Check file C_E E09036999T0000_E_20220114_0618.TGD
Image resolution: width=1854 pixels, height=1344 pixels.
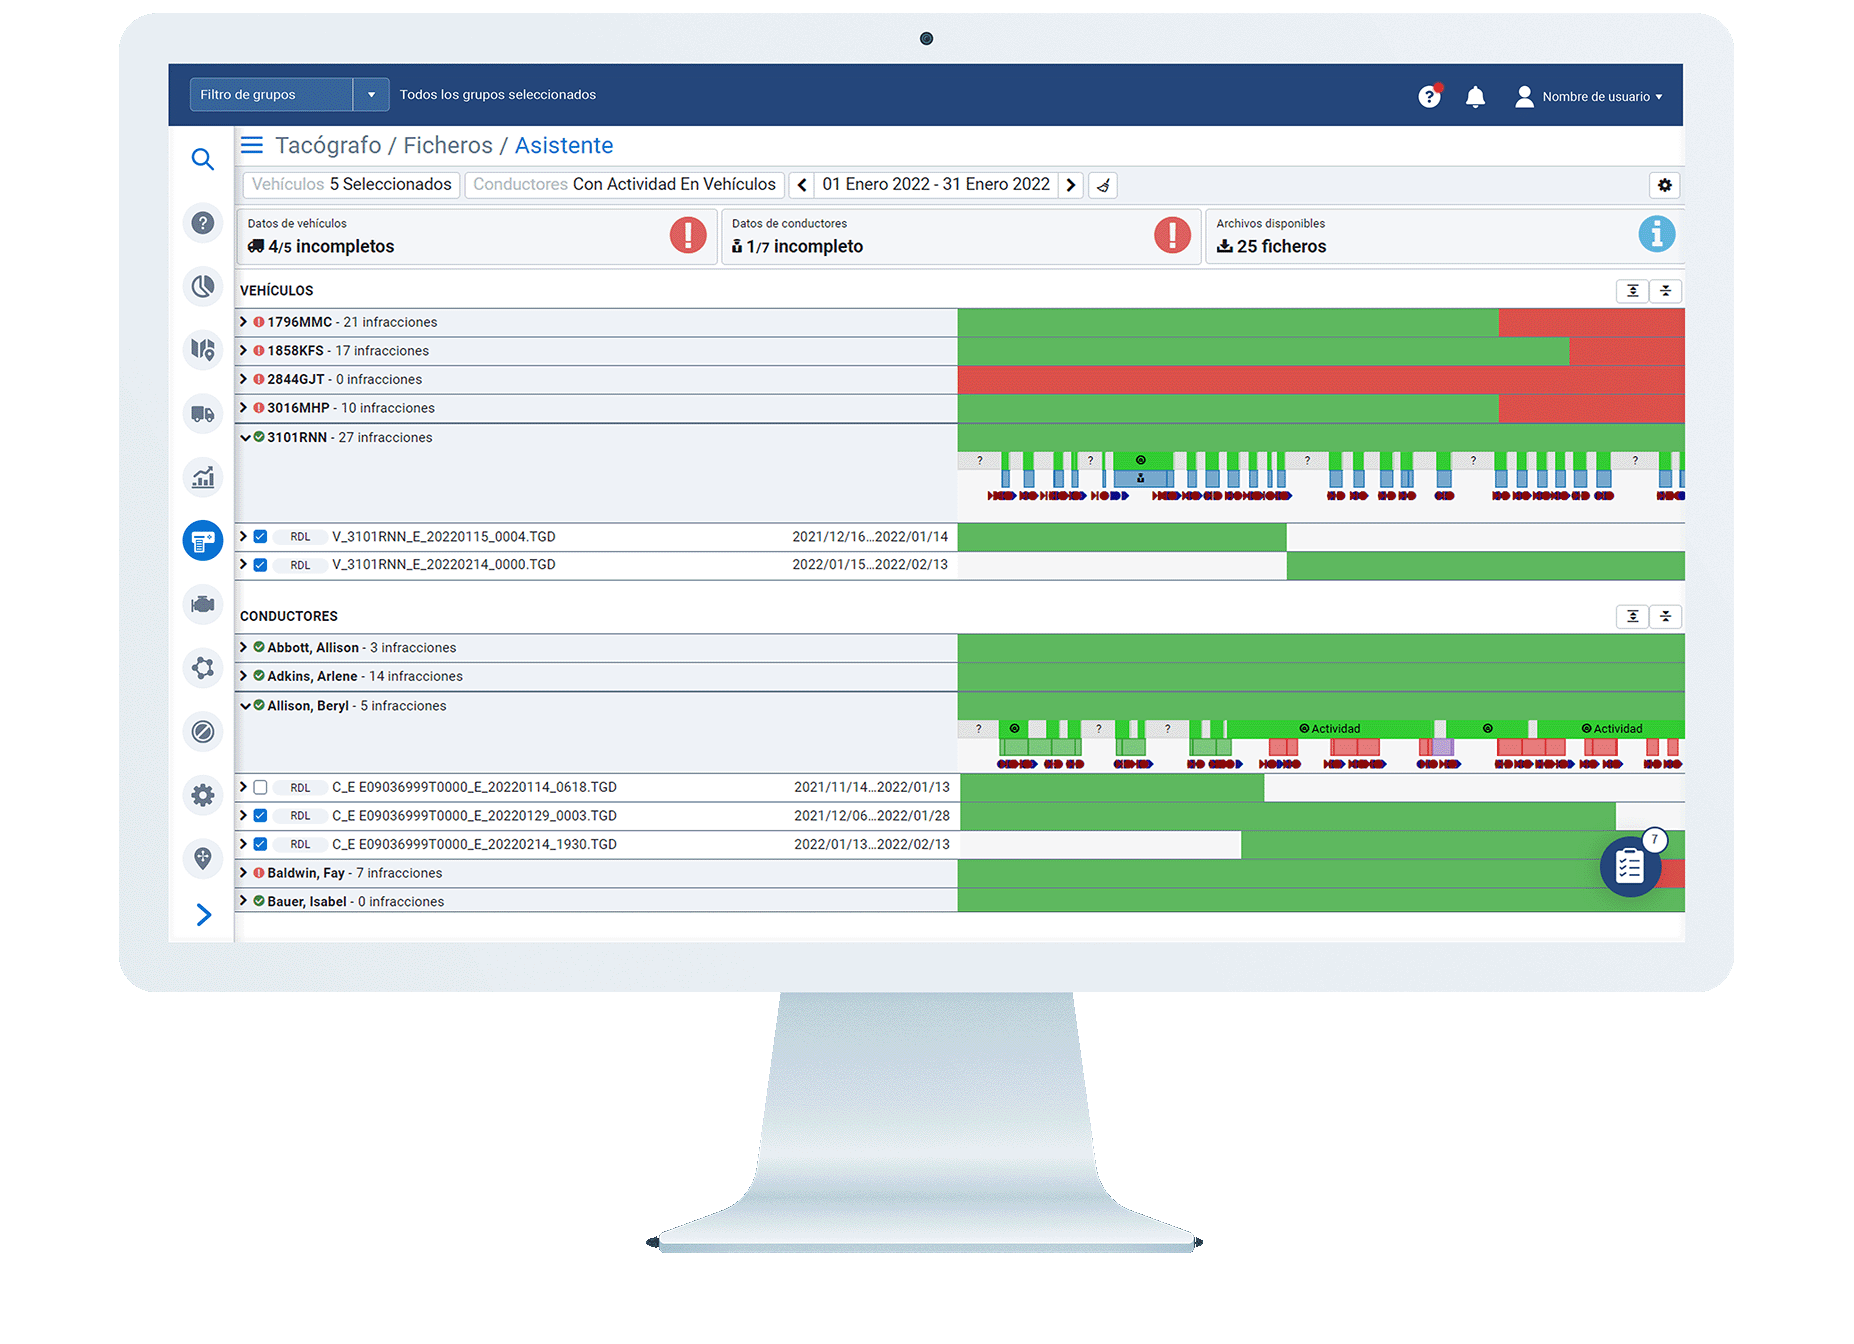pos(260,788)
